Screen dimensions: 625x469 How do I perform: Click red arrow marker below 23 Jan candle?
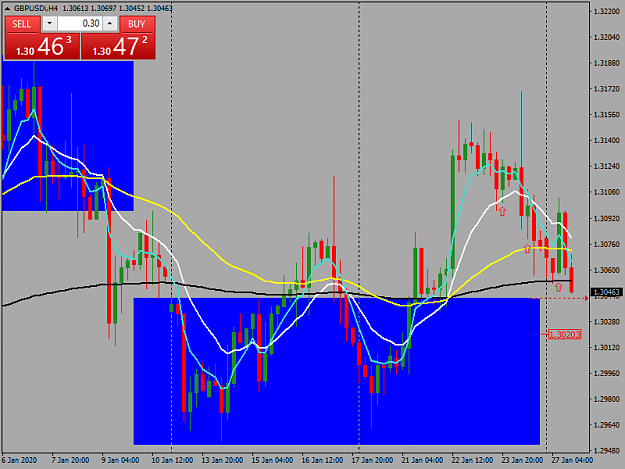pos(502,211)
